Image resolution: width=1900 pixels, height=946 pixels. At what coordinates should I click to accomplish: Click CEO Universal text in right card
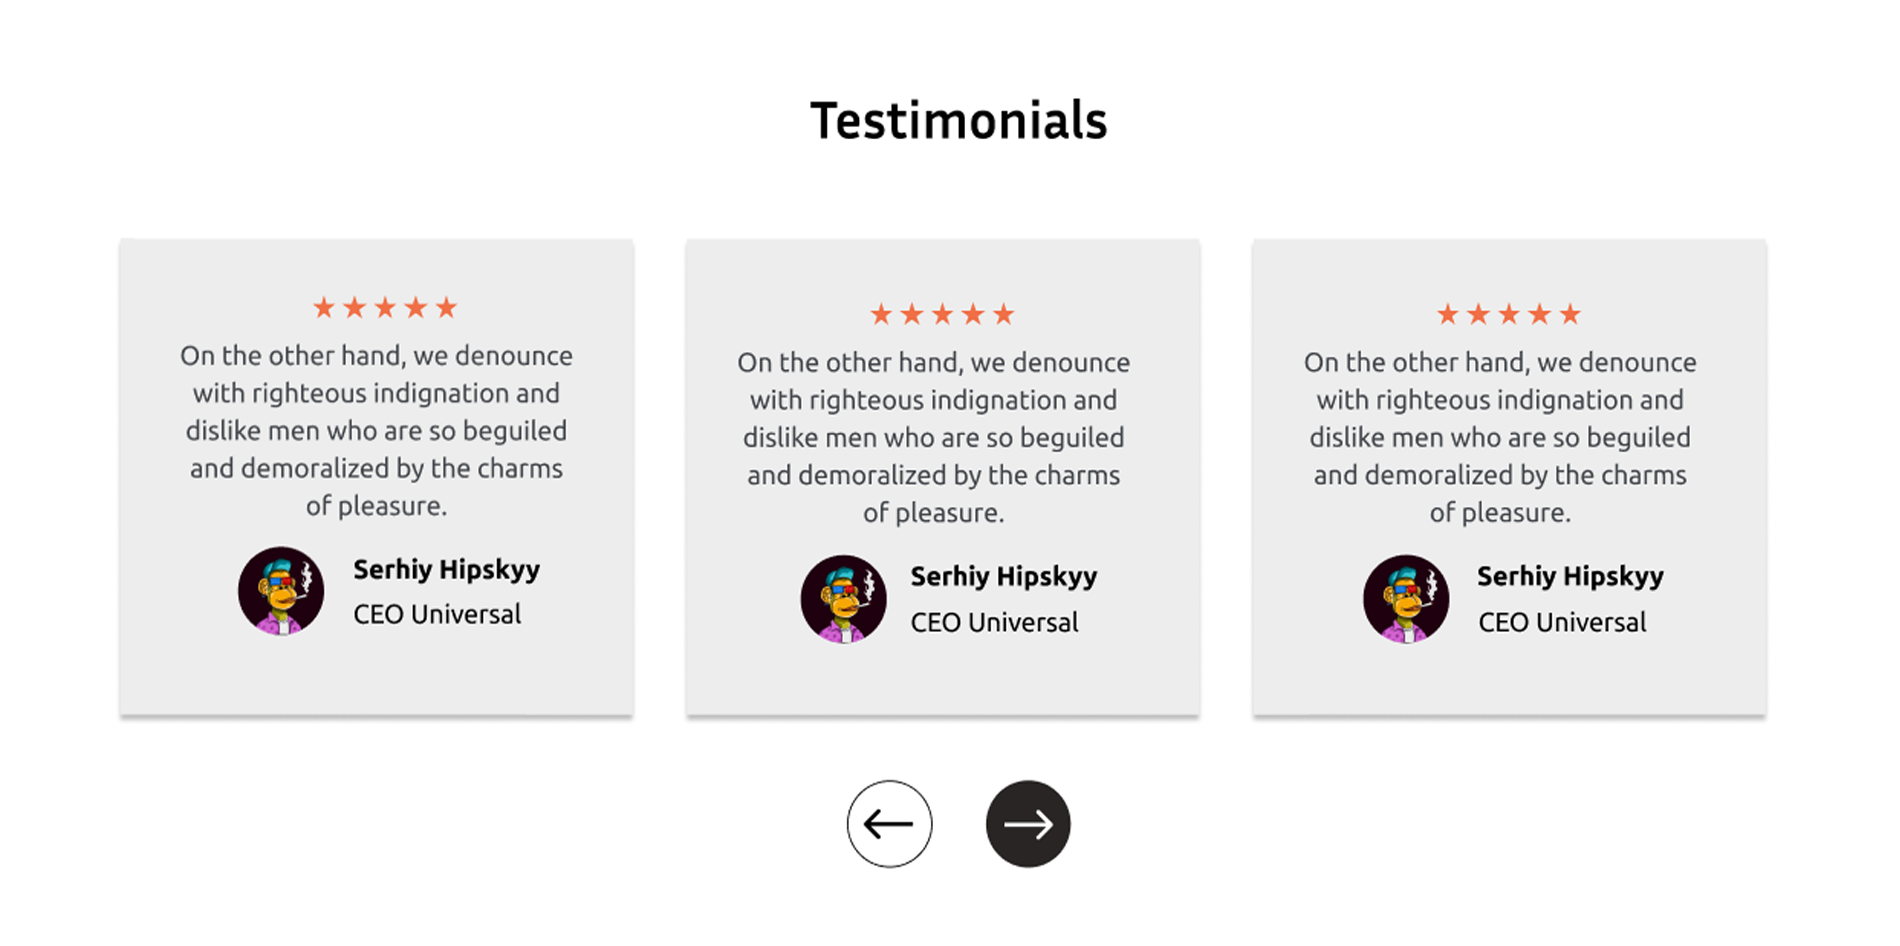click(1562, 622)
